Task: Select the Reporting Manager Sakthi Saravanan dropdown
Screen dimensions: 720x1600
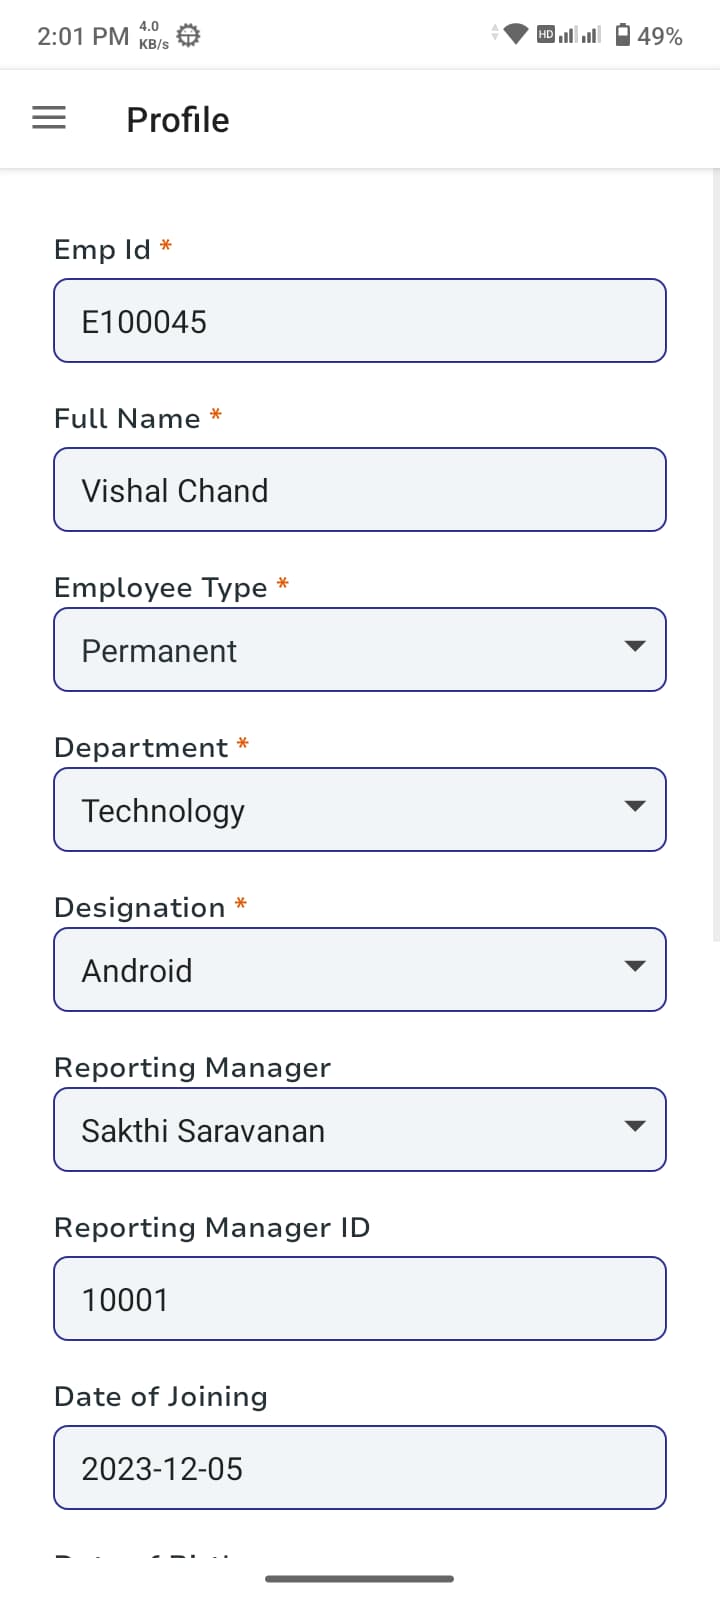Action: coord(360,1130)
